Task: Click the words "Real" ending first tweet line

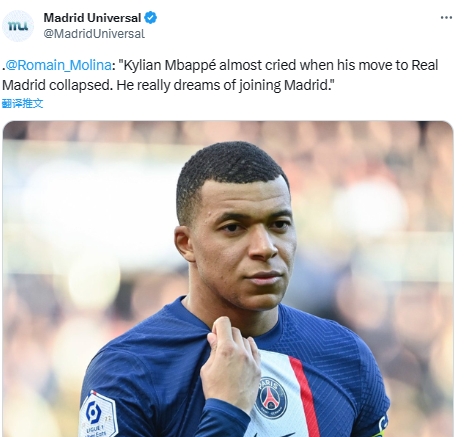Action: point(425,65)
